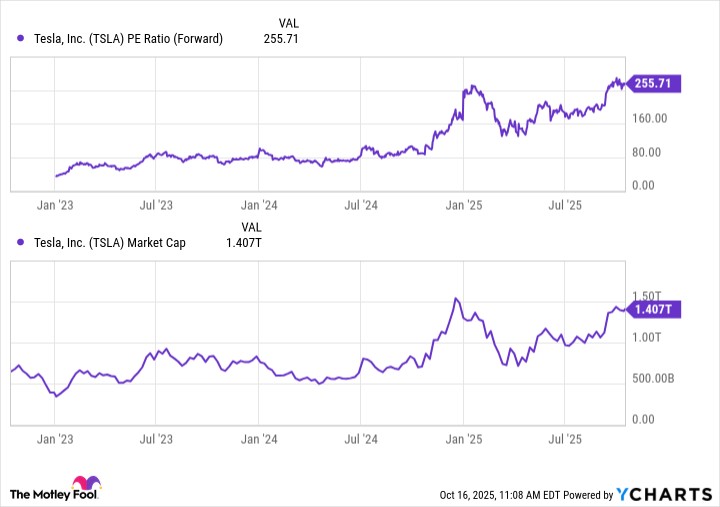Click the 160.00 y-axis label
The image size is (720, 507).
point(649,119)
